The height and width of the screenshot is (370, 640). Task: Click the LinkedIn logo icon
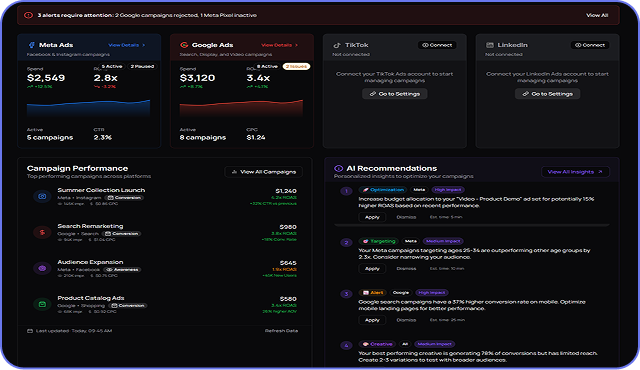pos(490,45)
